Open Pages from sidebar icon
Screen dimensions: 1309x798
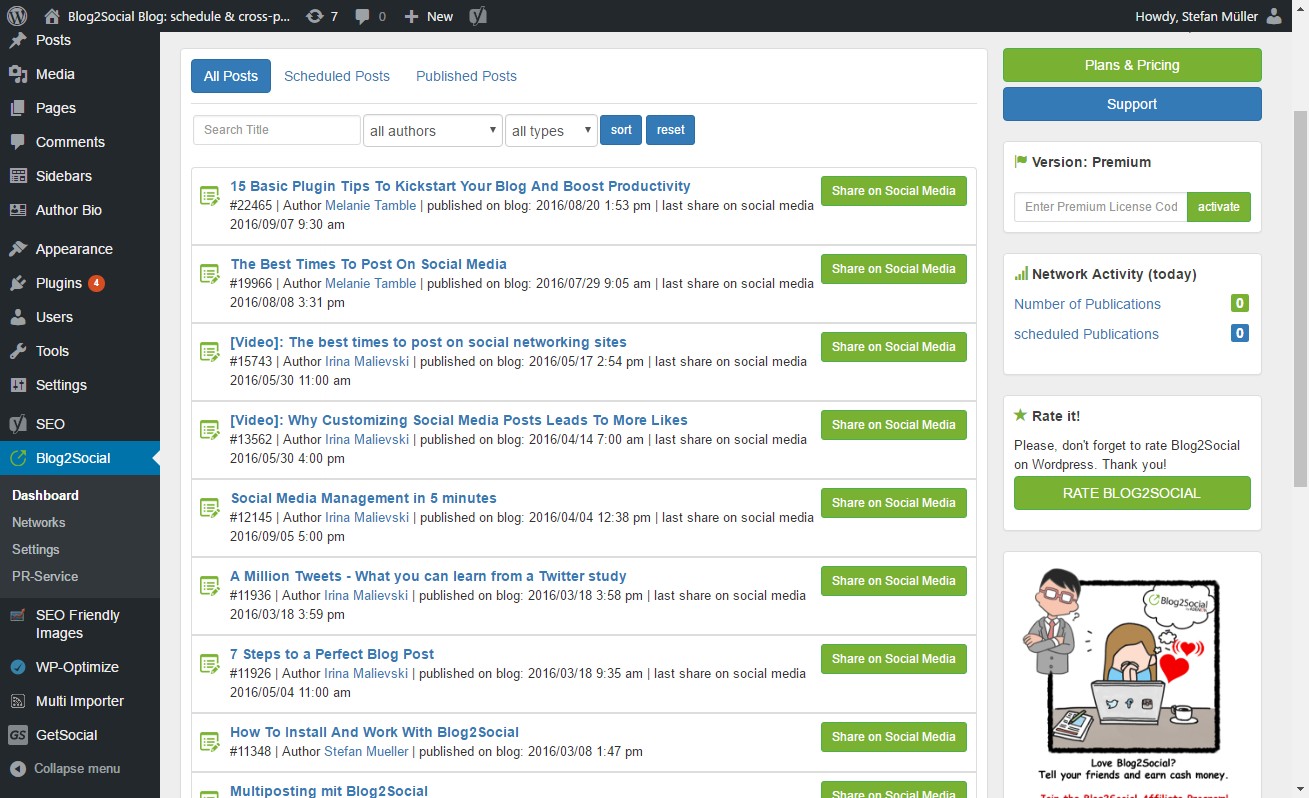[18, 108]
